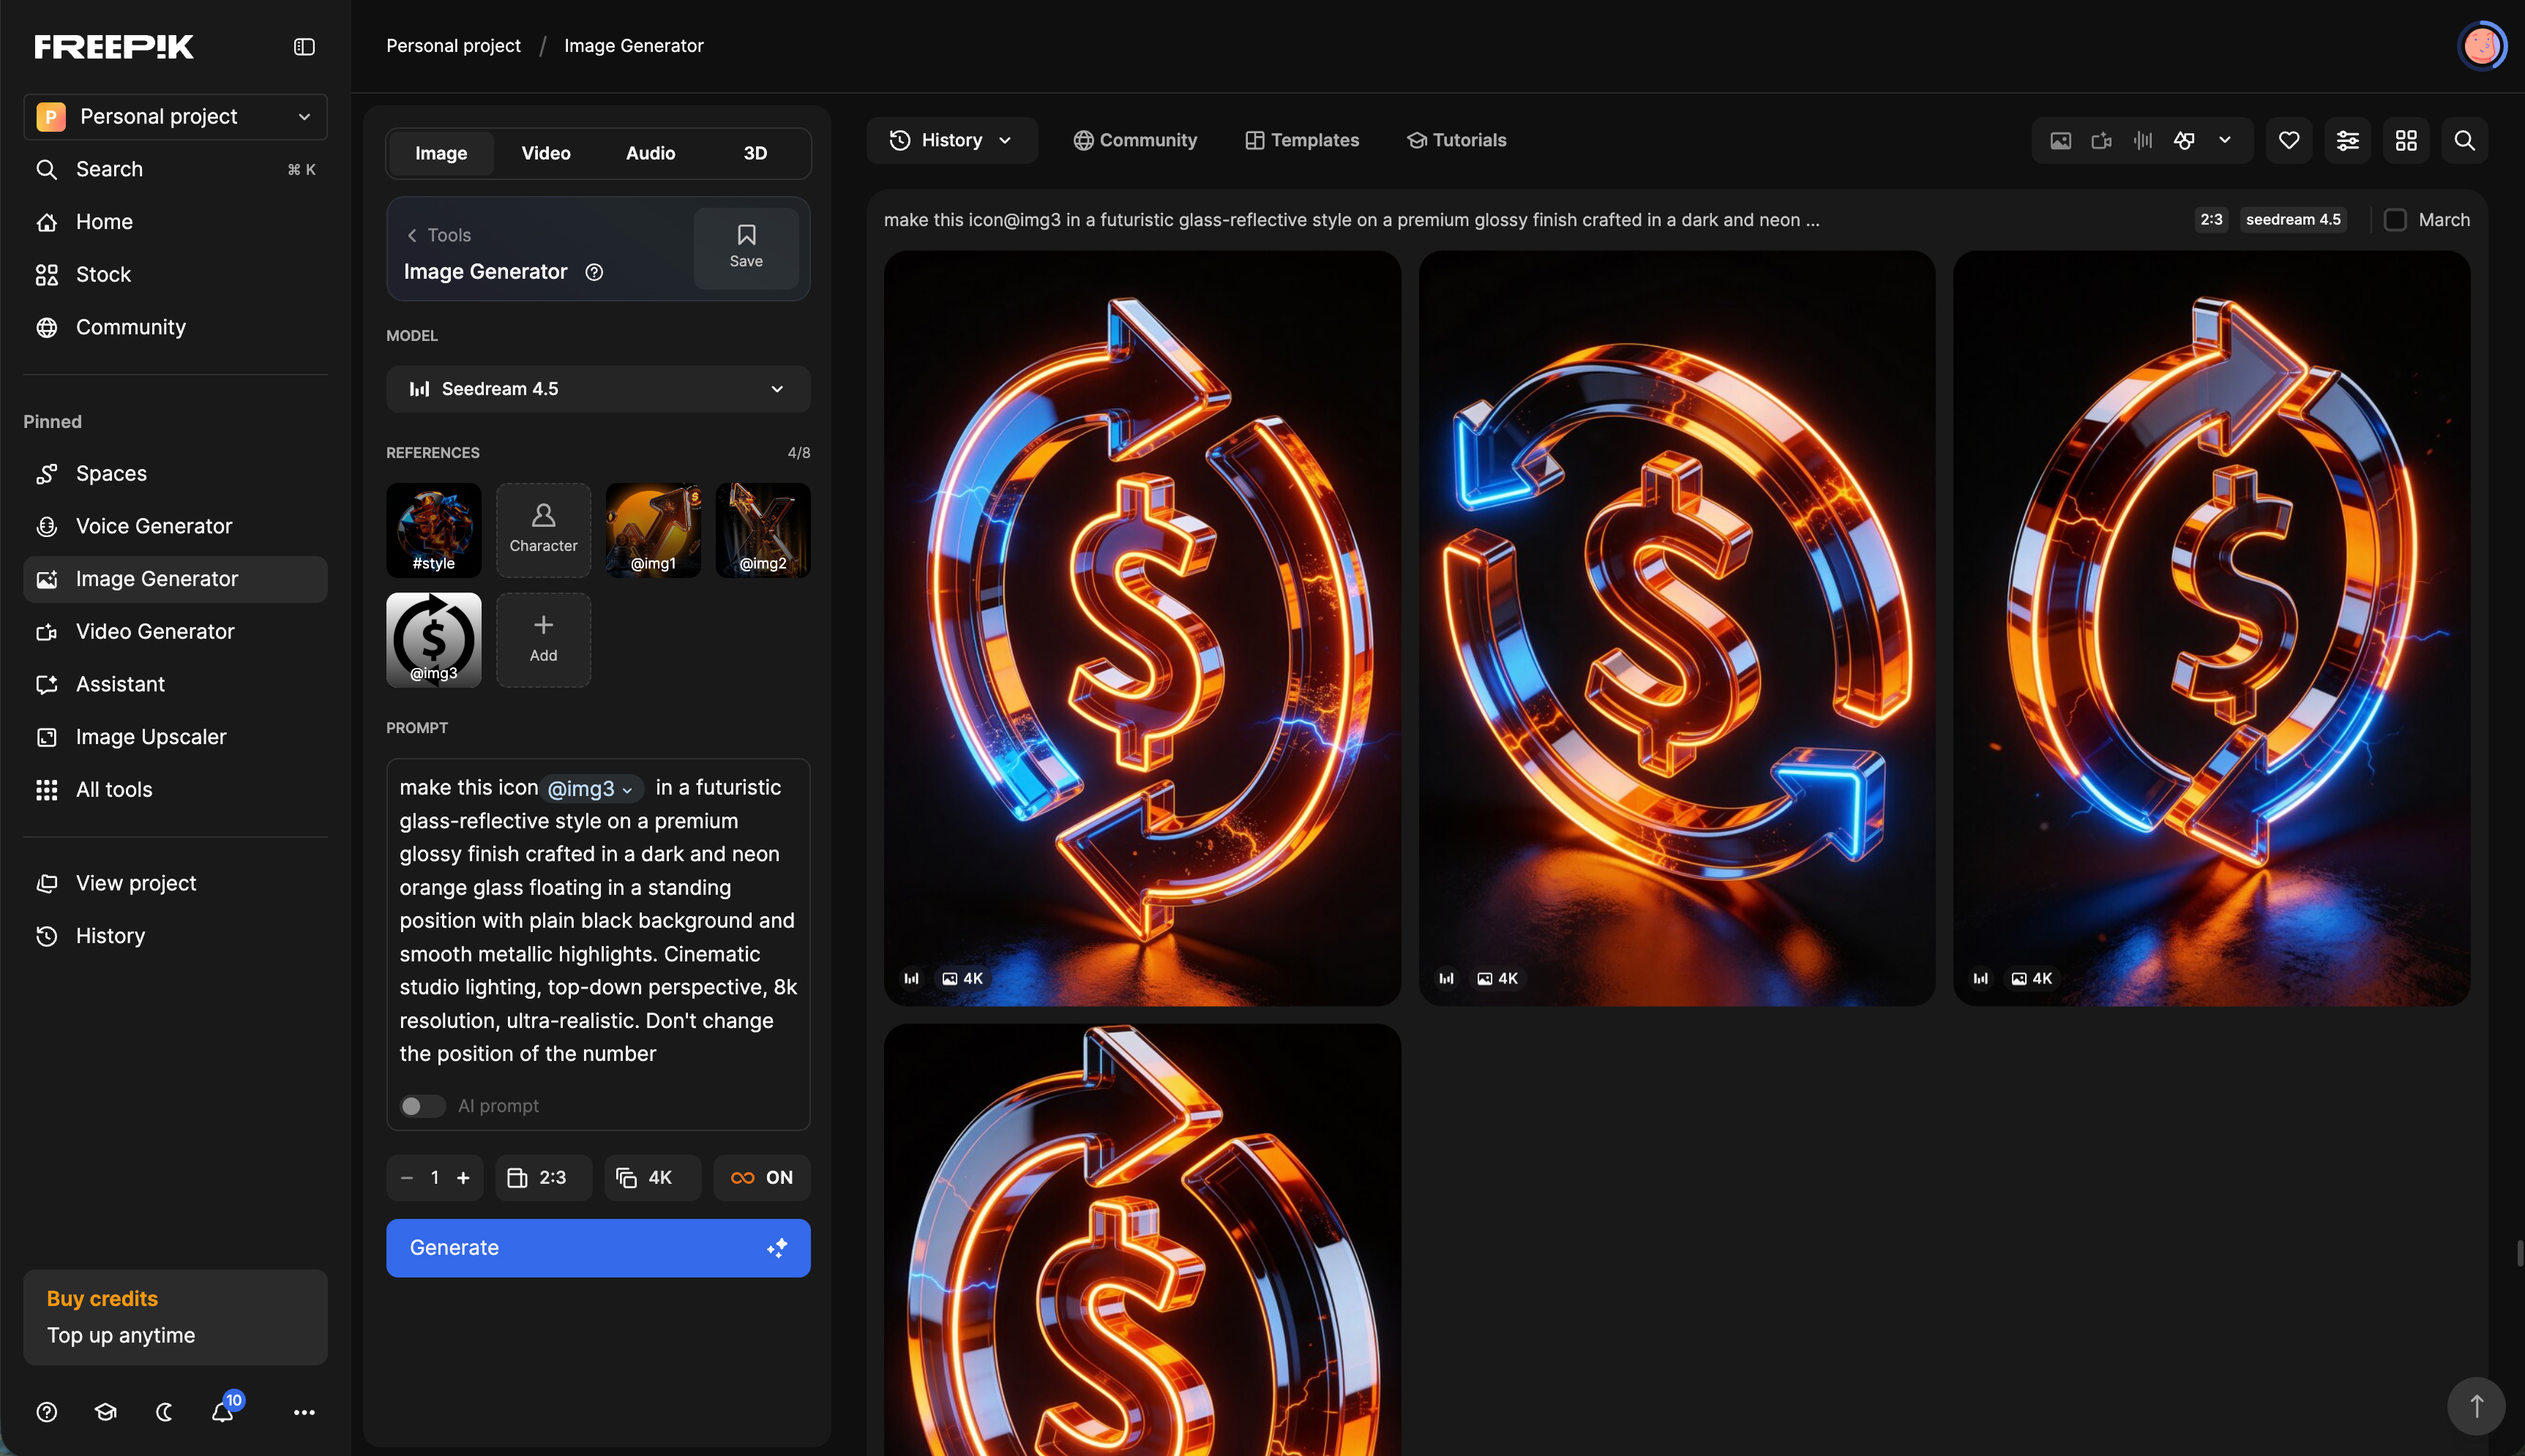The width and height of the screenshot is (2525, 1456).
Task: Toggle the unlimited ON switch
Action: pos(761,1177)
